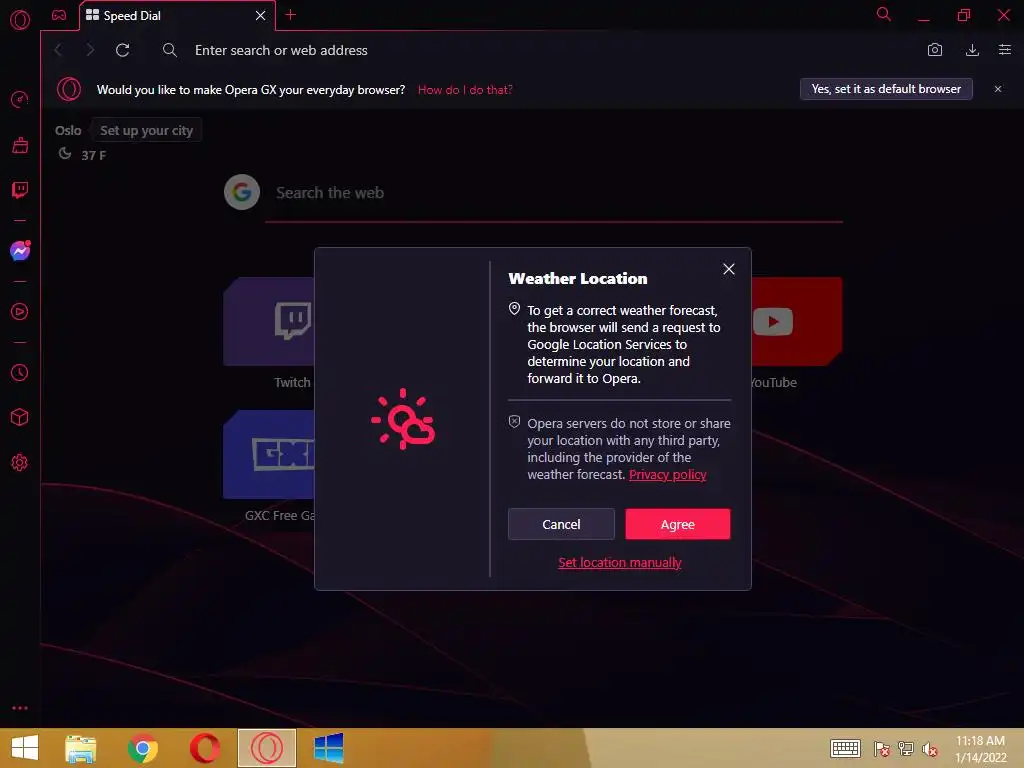1024x768 pixels.
Task: Open GX Control speedometer in sidebar
Action: [x=20, y=99]
